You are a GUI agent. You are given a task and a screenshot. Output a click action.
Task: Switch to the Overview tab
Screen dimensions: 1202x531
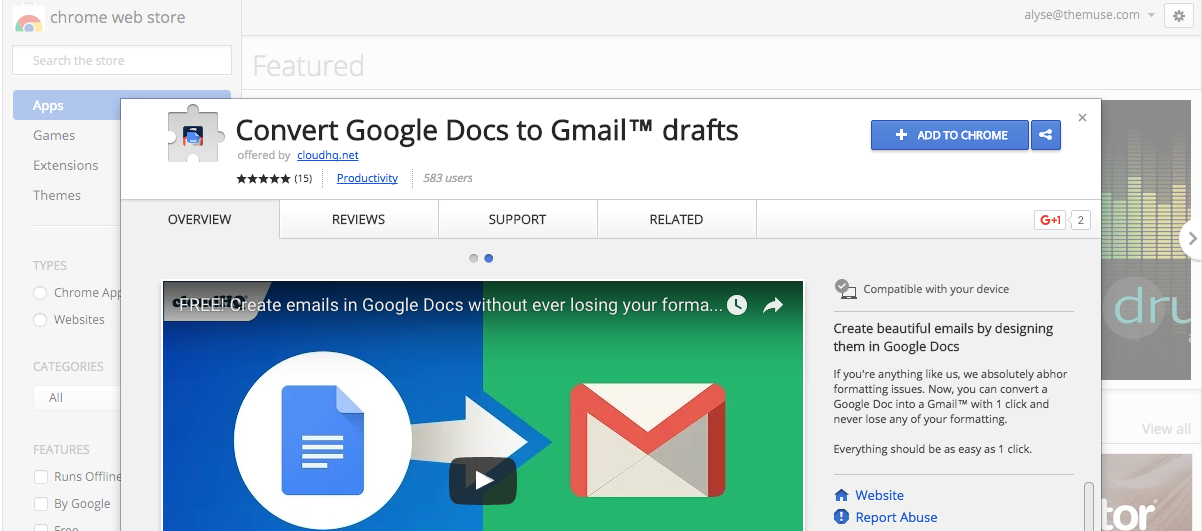(x=200, y=219)
